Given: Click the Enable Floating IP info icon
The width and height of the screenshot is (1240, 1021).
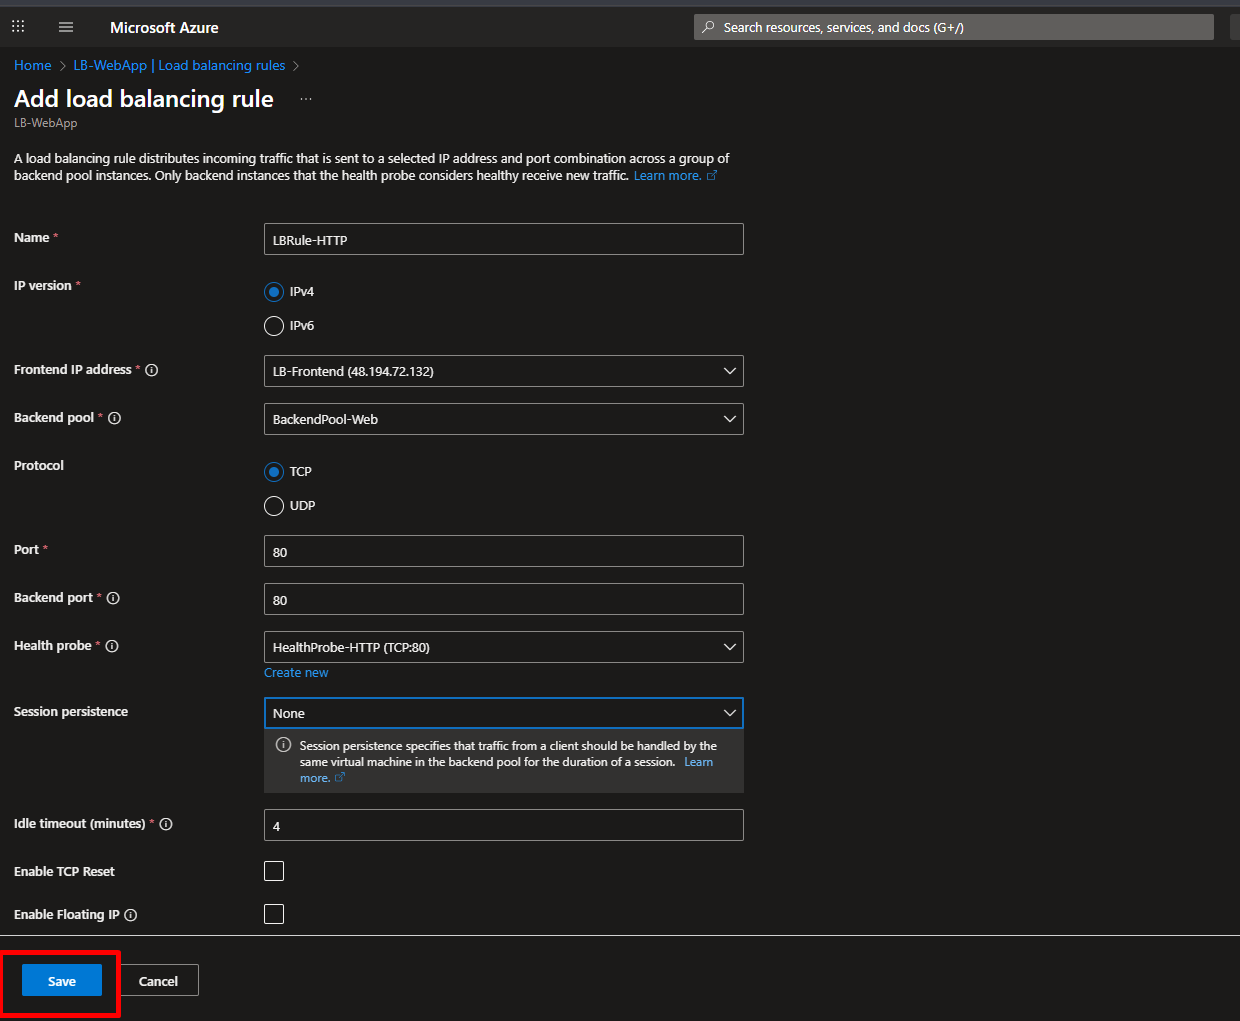Looking at the screenshot, I should pyautogui.click(x=131, y=915).
